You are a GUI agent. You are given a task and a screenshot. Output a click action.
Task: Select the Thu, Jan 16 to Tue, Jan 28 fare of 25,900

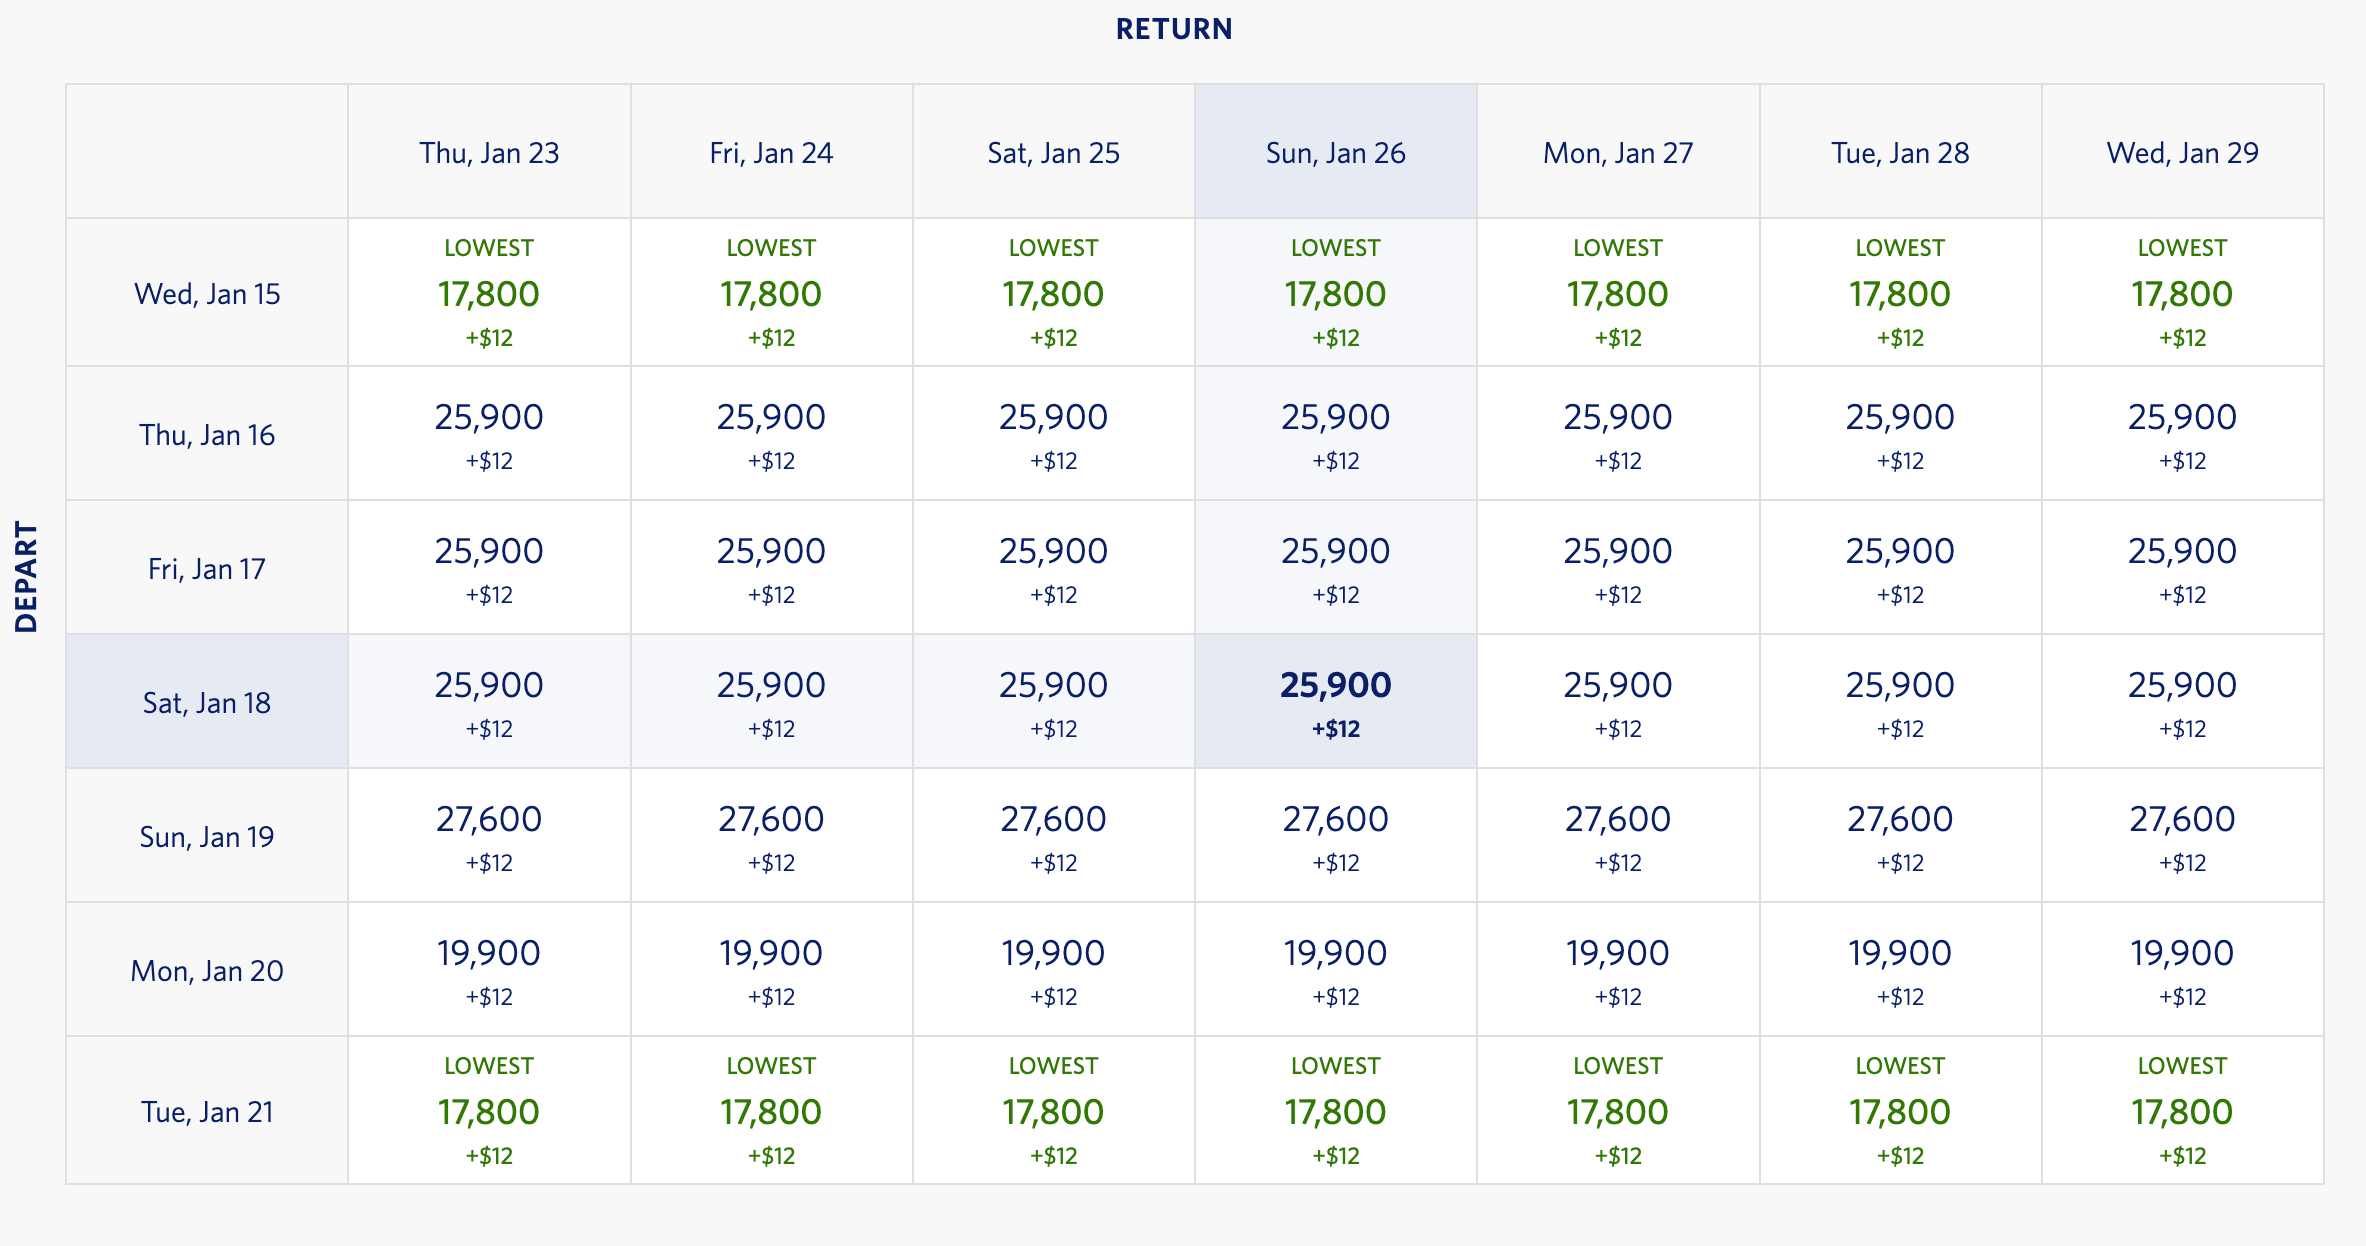1900,433
